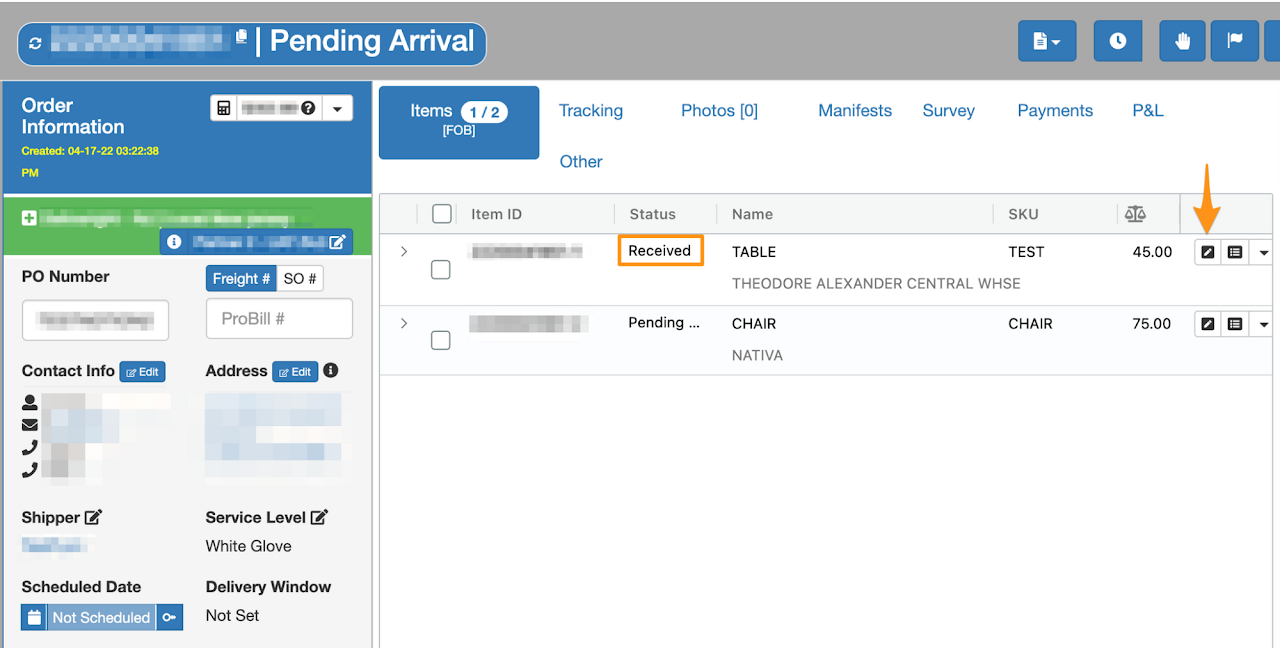Switch to the Payments tab
The image size is (1280, 648).
[1055, 111]
